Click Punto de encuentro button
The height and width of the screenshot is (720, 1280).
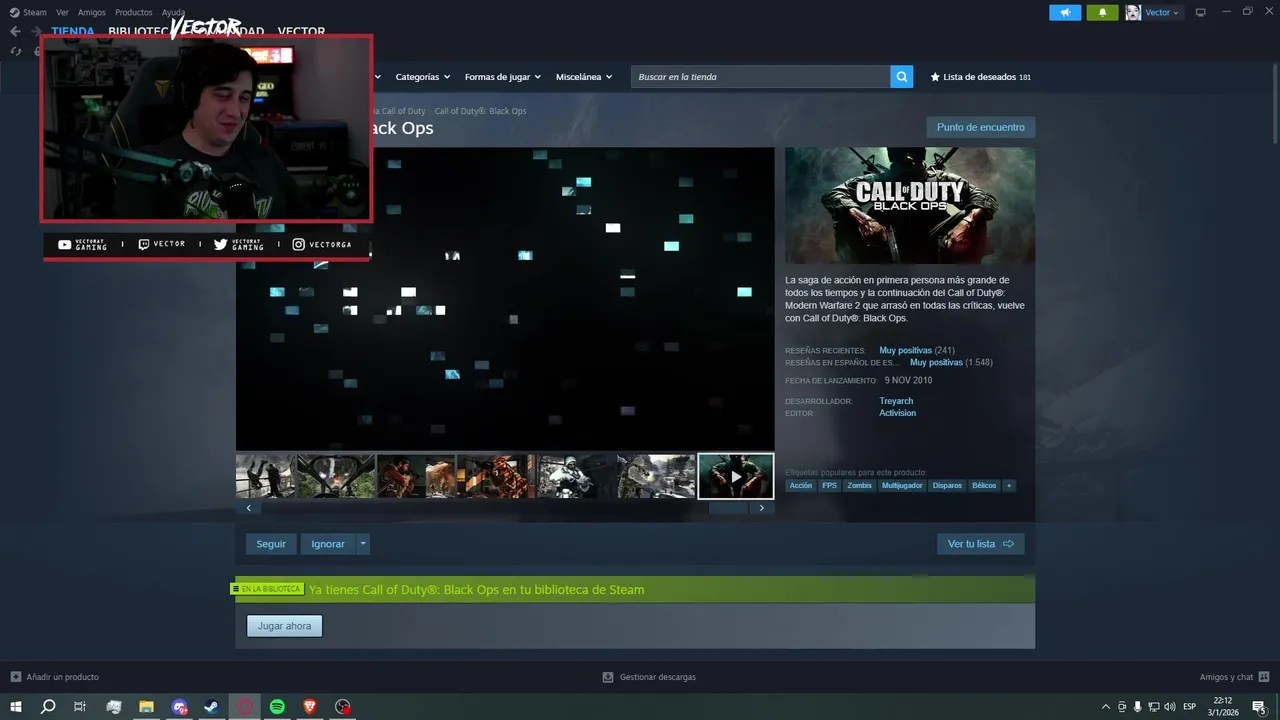(981, 127)
